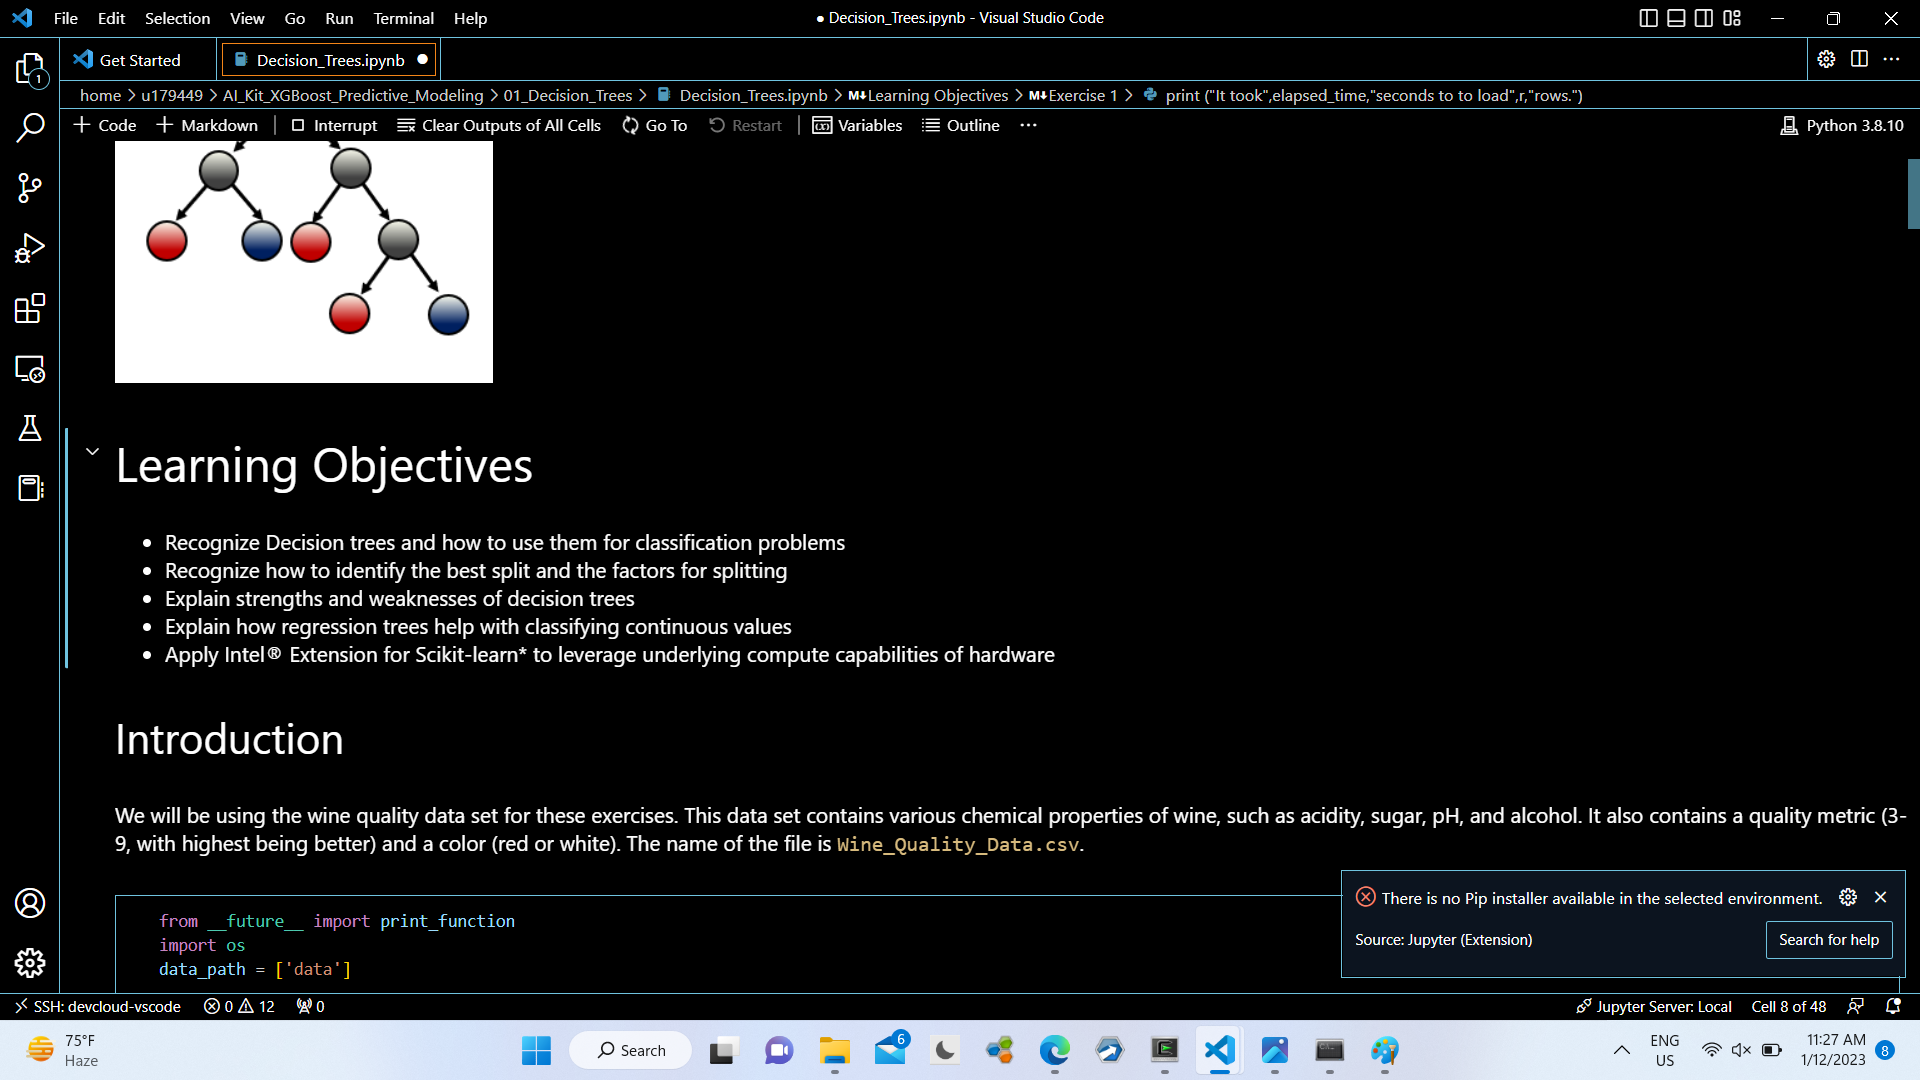Switch to the Get Started tab
This screenshot has height=1080, width=1920.
[139, 60]
